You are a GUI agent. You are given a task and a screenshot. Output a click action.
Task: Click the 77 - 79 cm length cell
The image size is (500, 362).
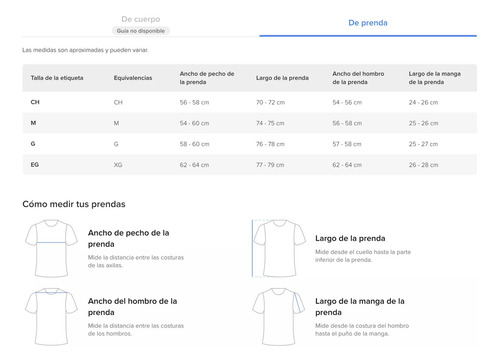(270, 165)
